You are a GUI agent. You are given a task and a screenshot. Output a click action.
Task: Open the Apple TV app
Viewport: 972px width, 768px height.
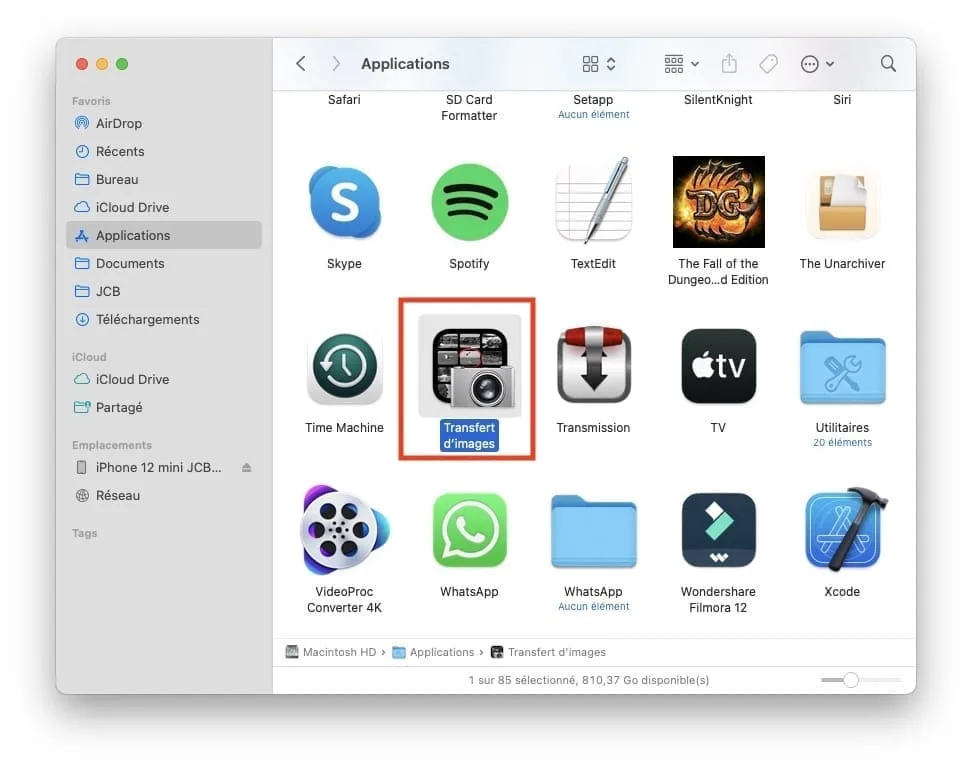click(x=718, y=365)
